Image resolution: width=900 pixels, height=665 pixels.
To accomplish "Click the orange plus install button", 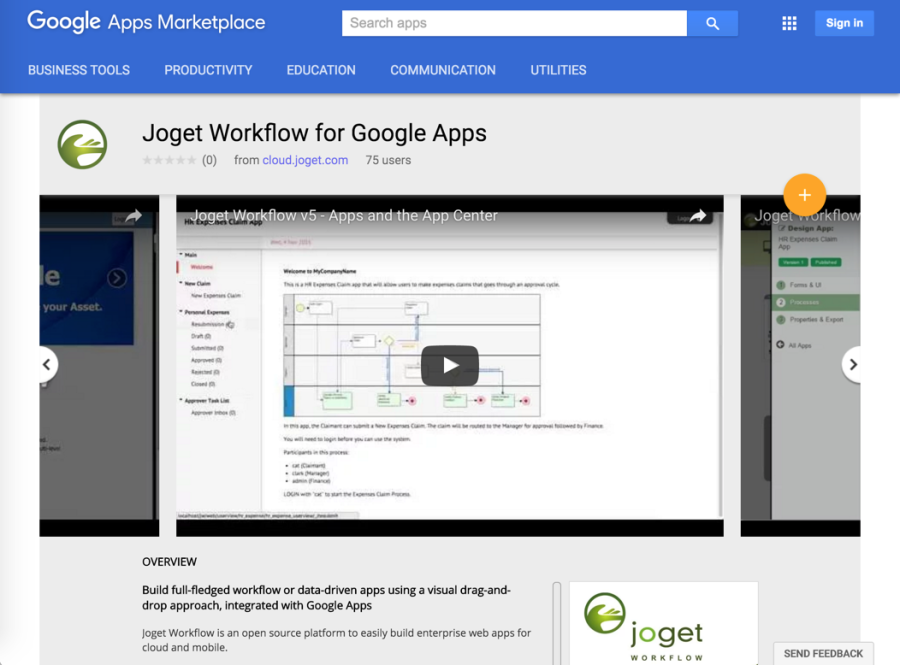I will [804, 195].
